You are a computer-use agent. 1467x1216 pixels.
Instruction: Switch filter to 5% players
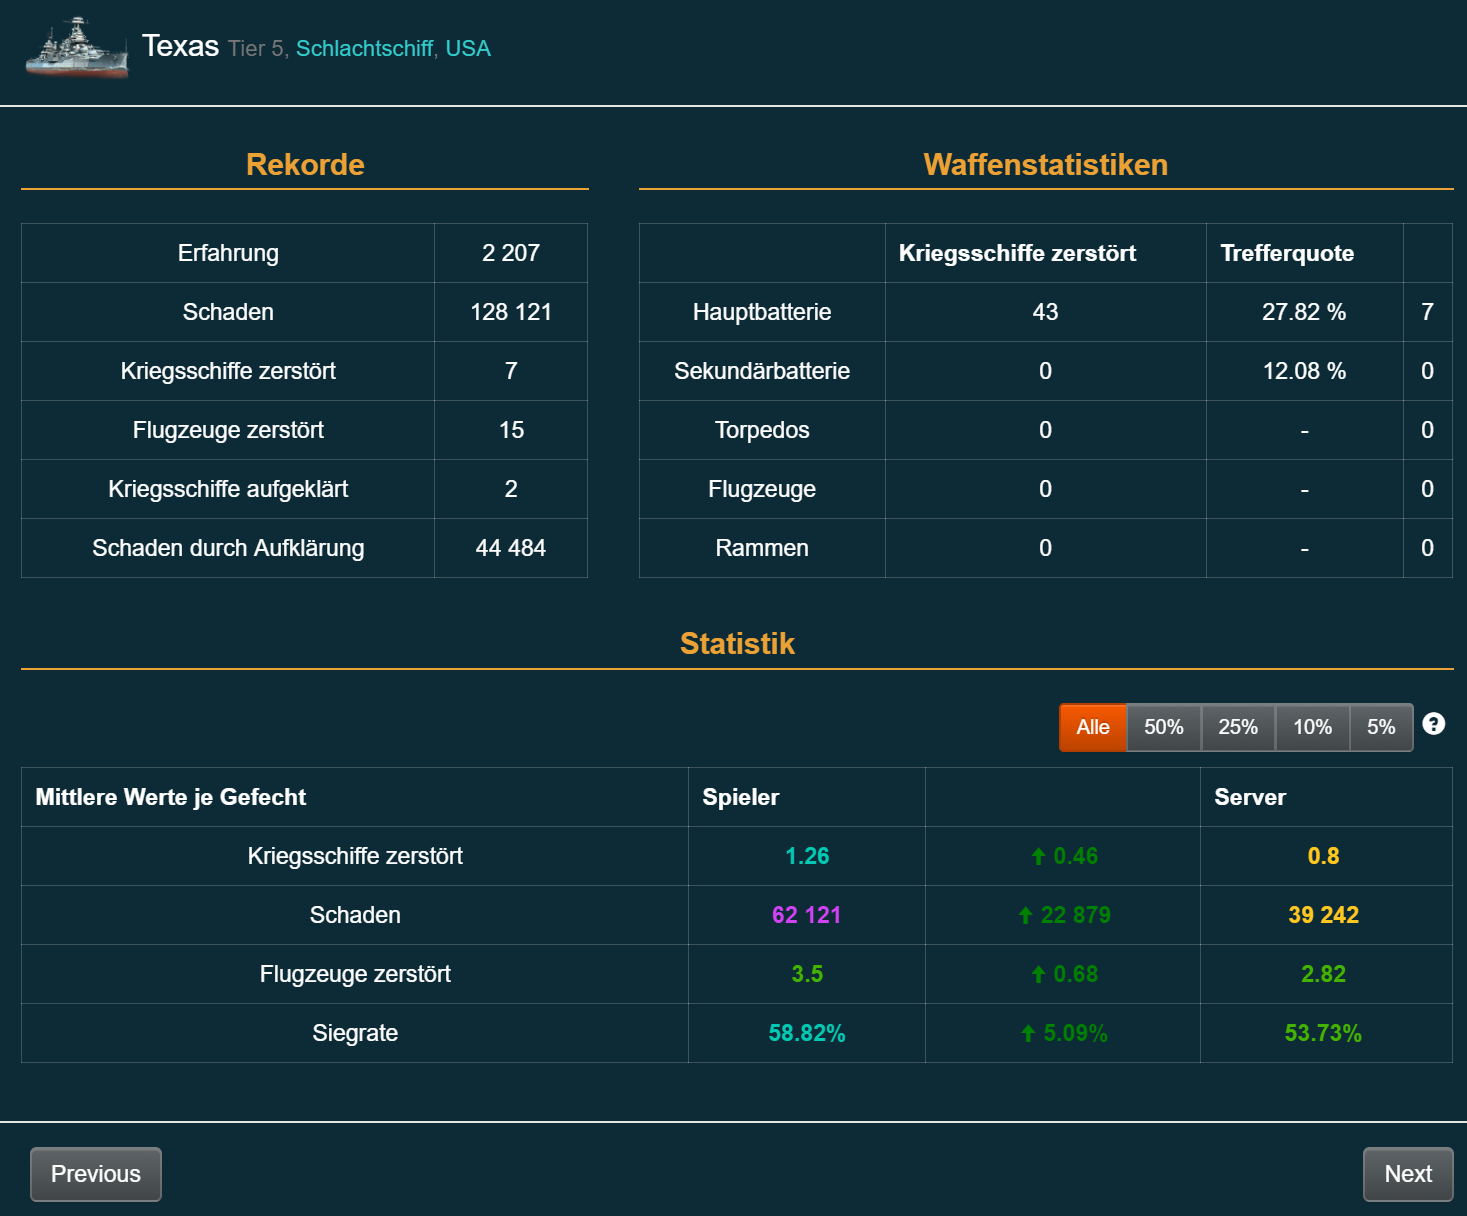[1381, 727]
